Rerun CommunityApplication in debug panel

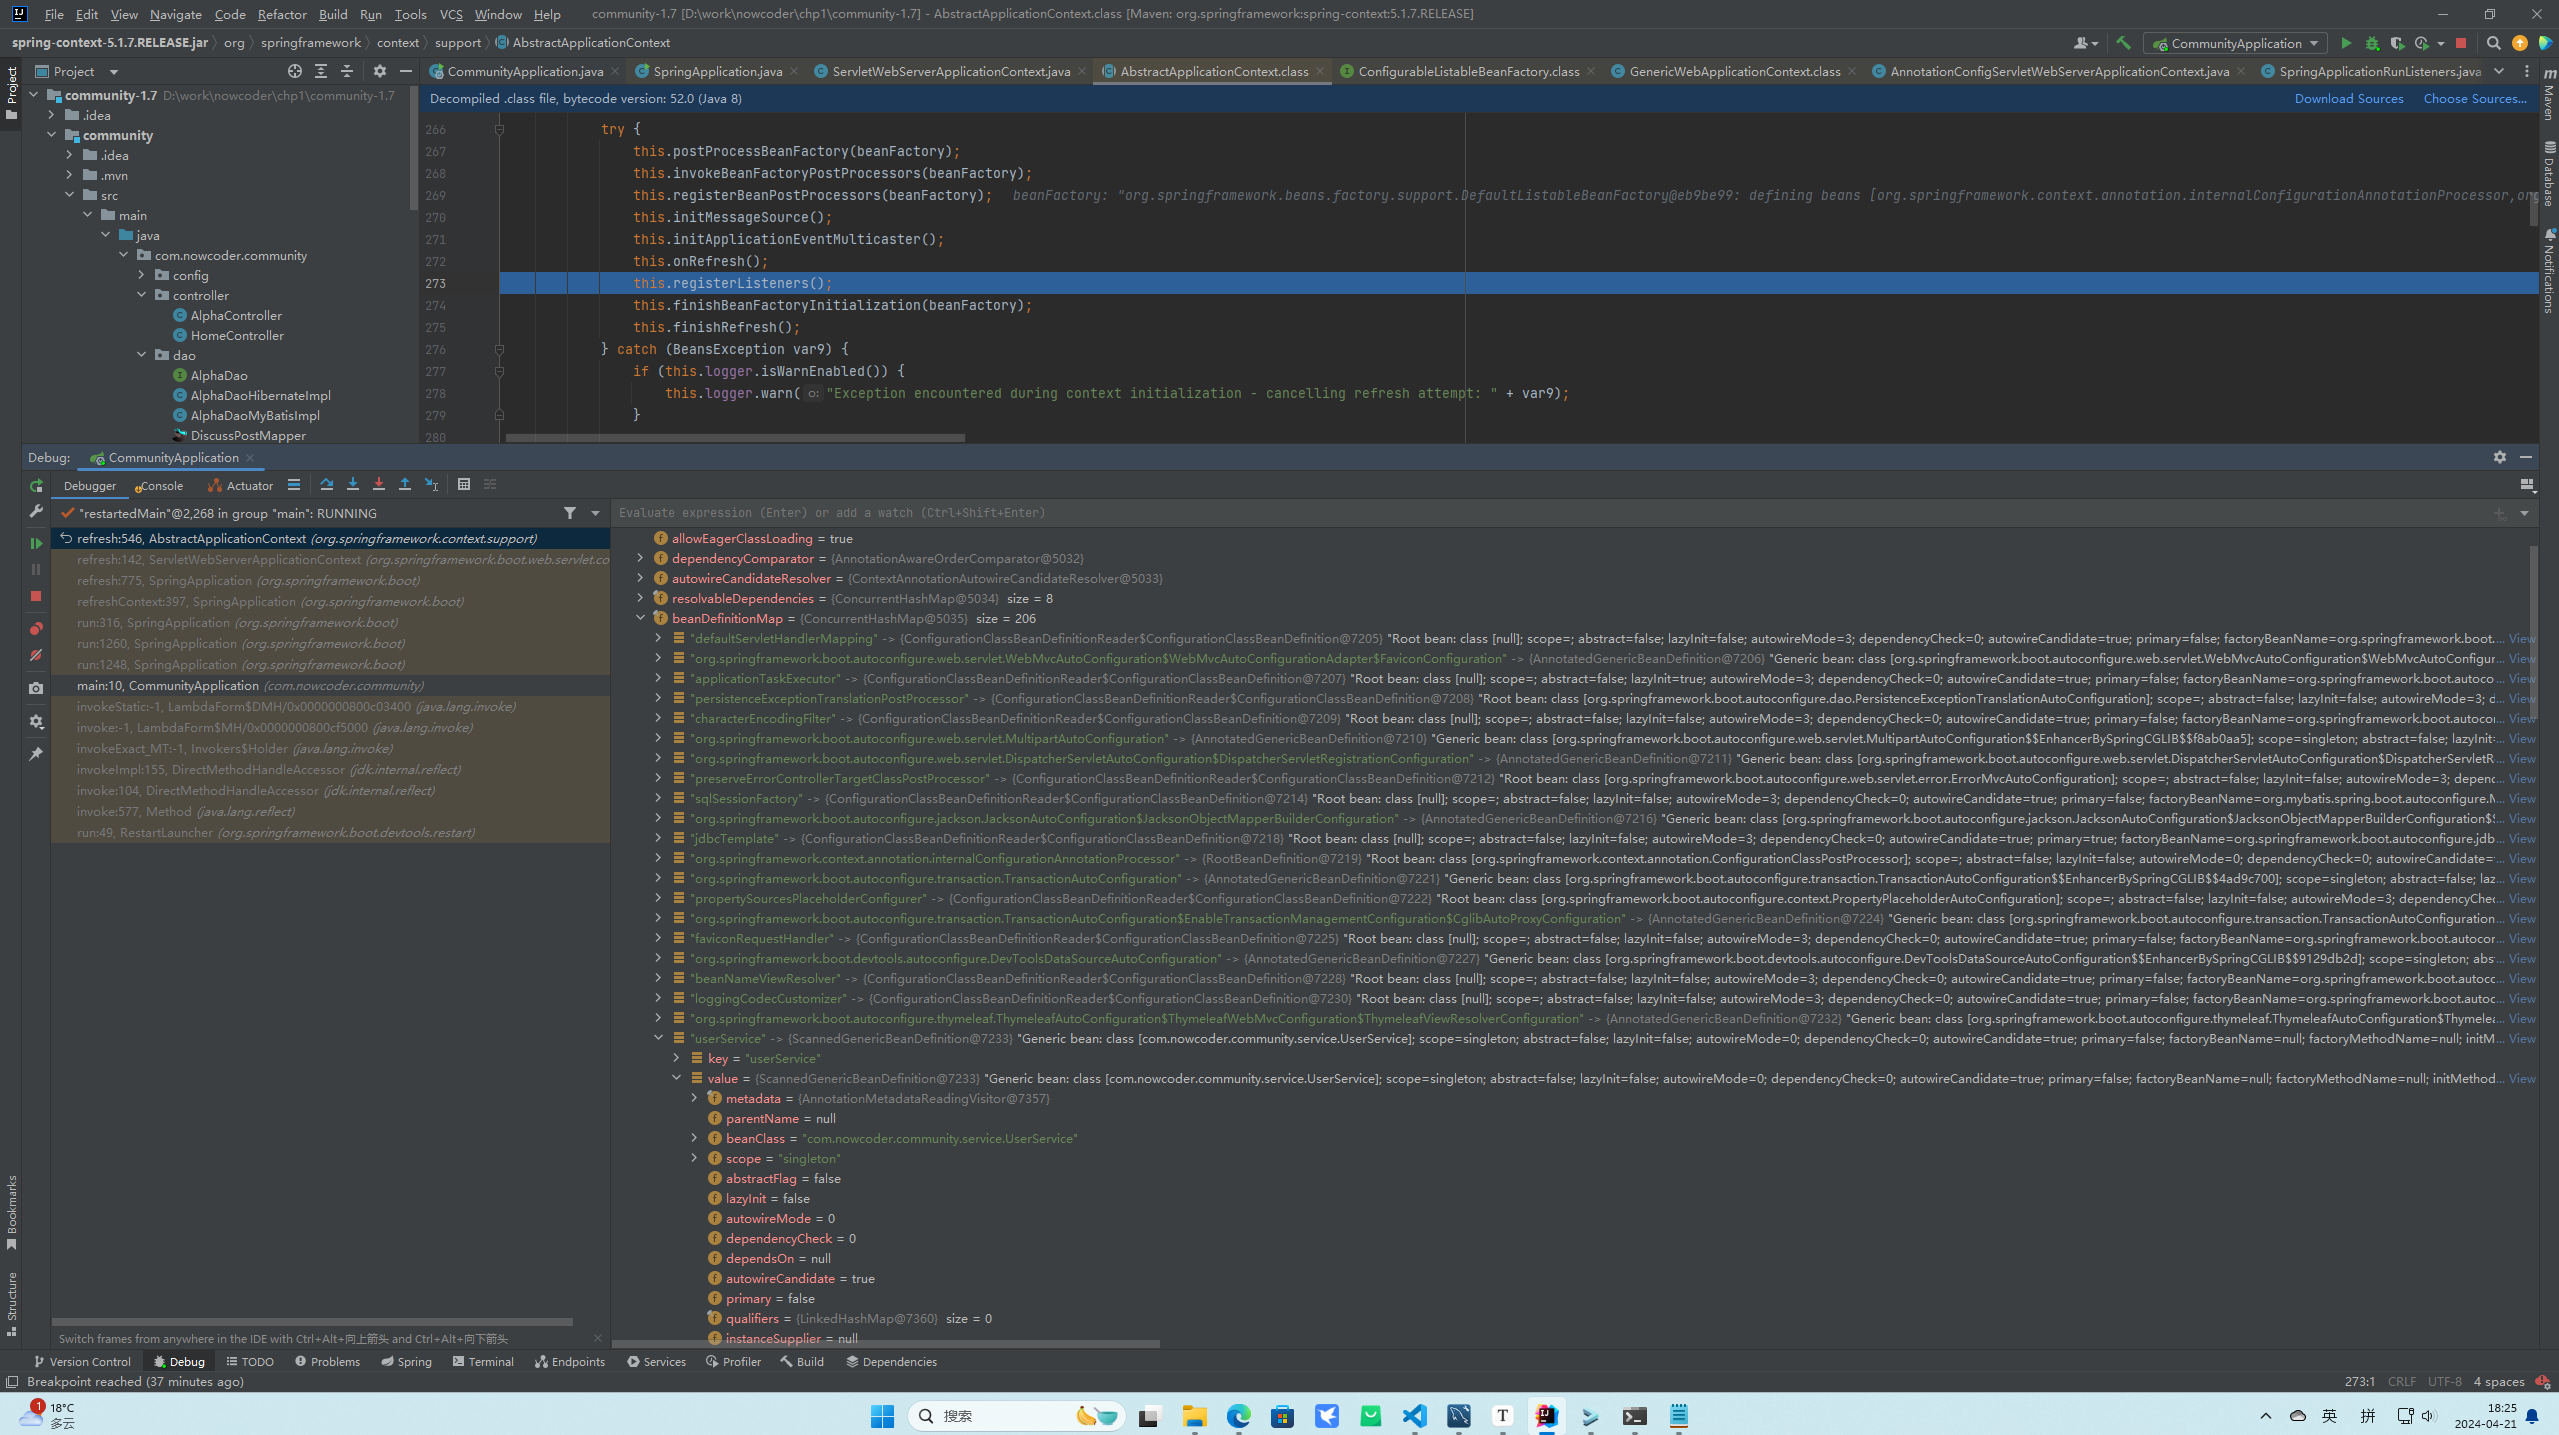pyautogui.click(x=36, y=486)
